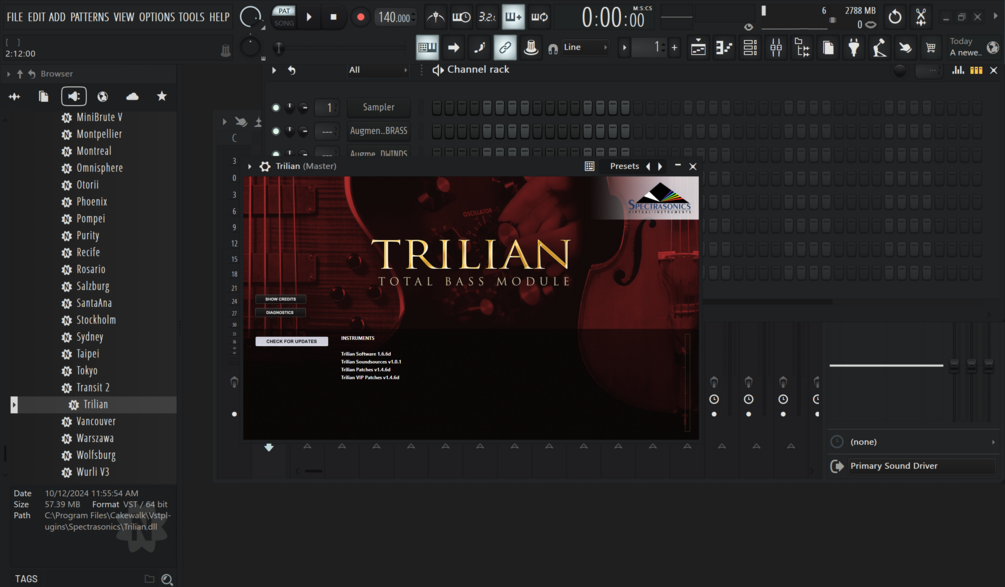The height and width of the screenshot is (587, 1005).
Task: Toggle the Trilian detached window grid icon
Action: (x=590, y=166)
